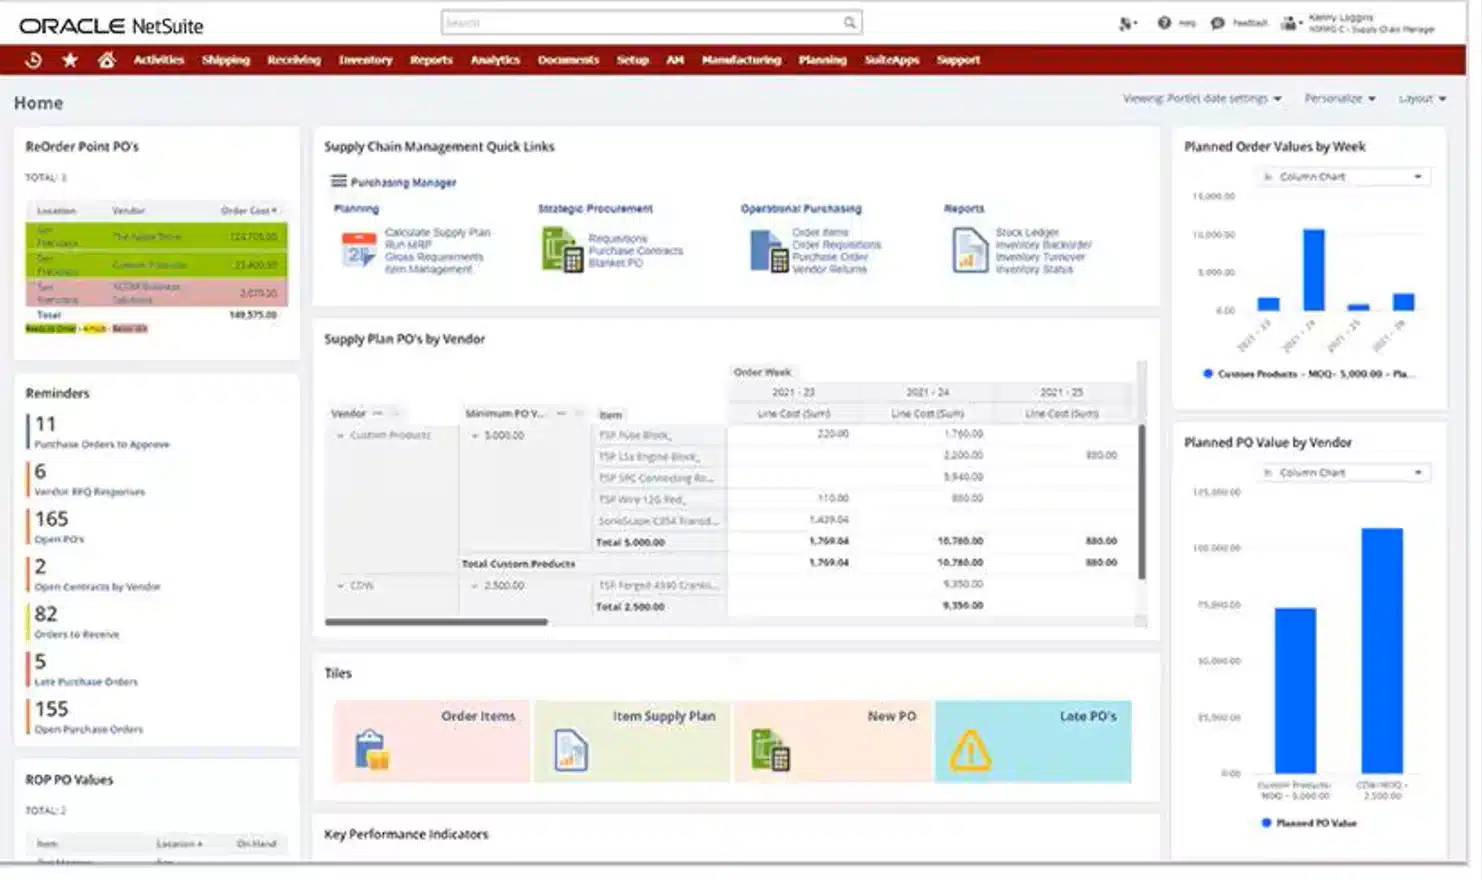The height and width of the screenshot is (880, 1482).
Task: Open the Personalize dropdown
Action: [1340, 98]
